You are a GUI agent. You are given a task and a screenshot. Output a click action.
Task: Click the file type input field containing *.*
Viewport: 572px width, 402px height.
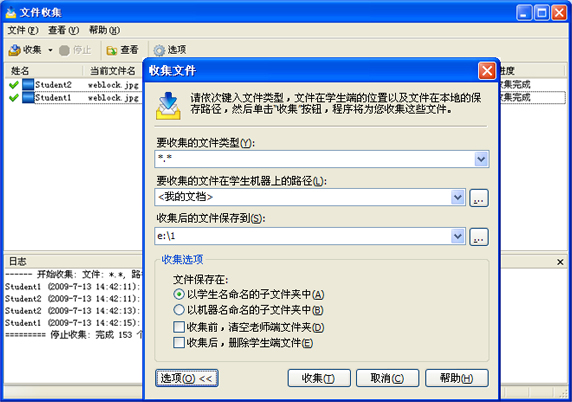click(314, 159)
